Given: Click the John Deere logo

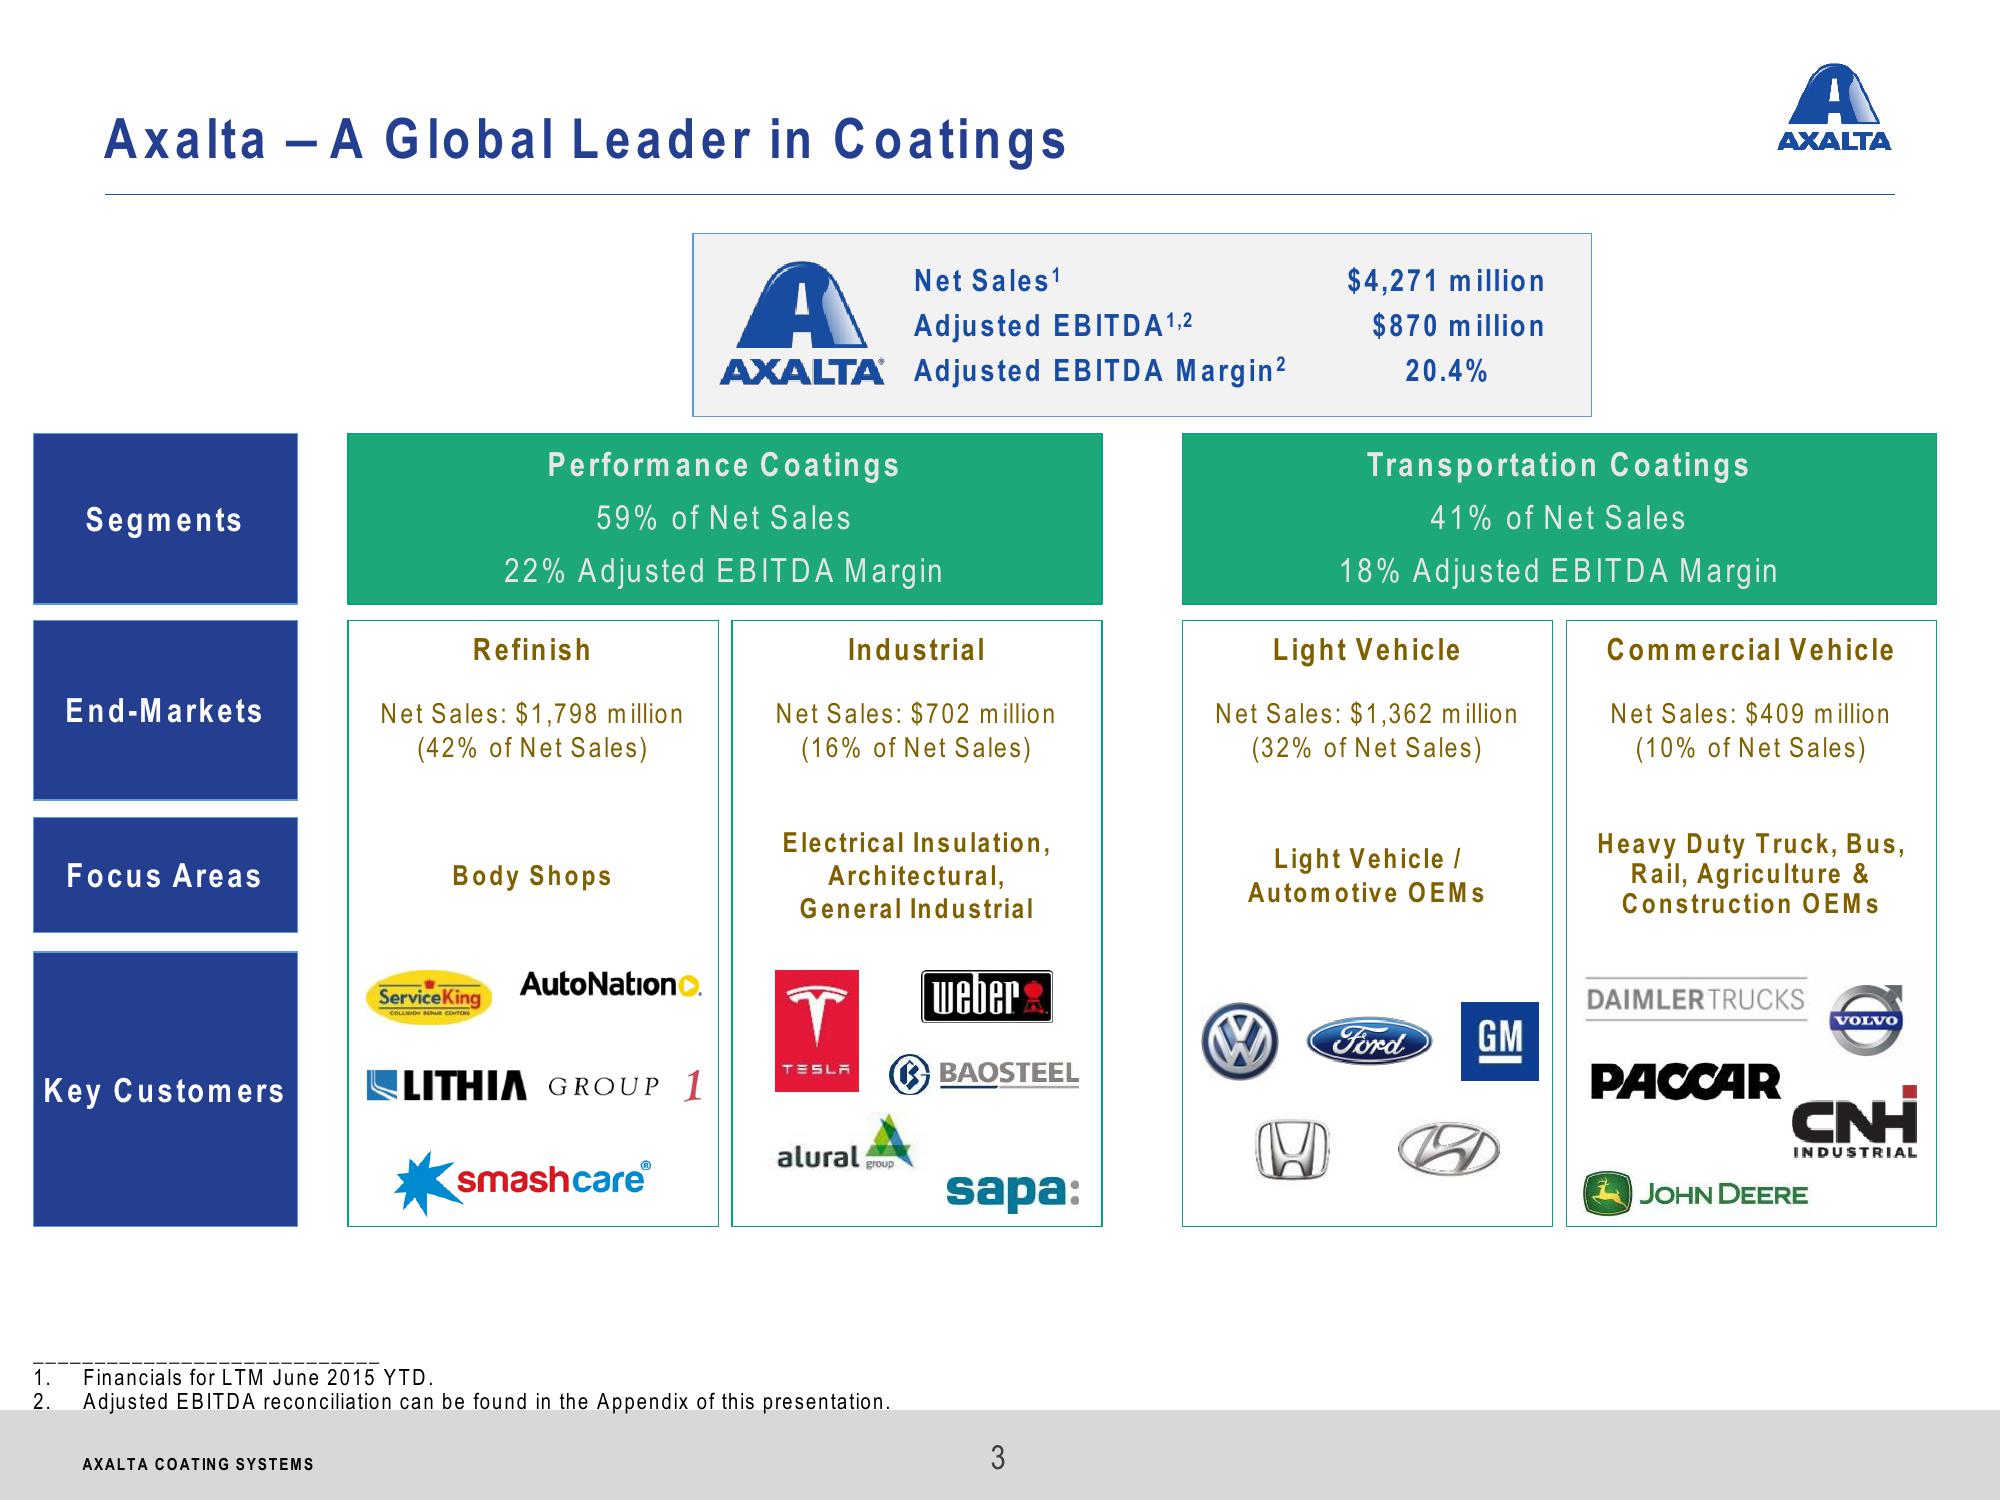Looking at the screenshot, I should pyautogui.click(x=1696, y=1194).
